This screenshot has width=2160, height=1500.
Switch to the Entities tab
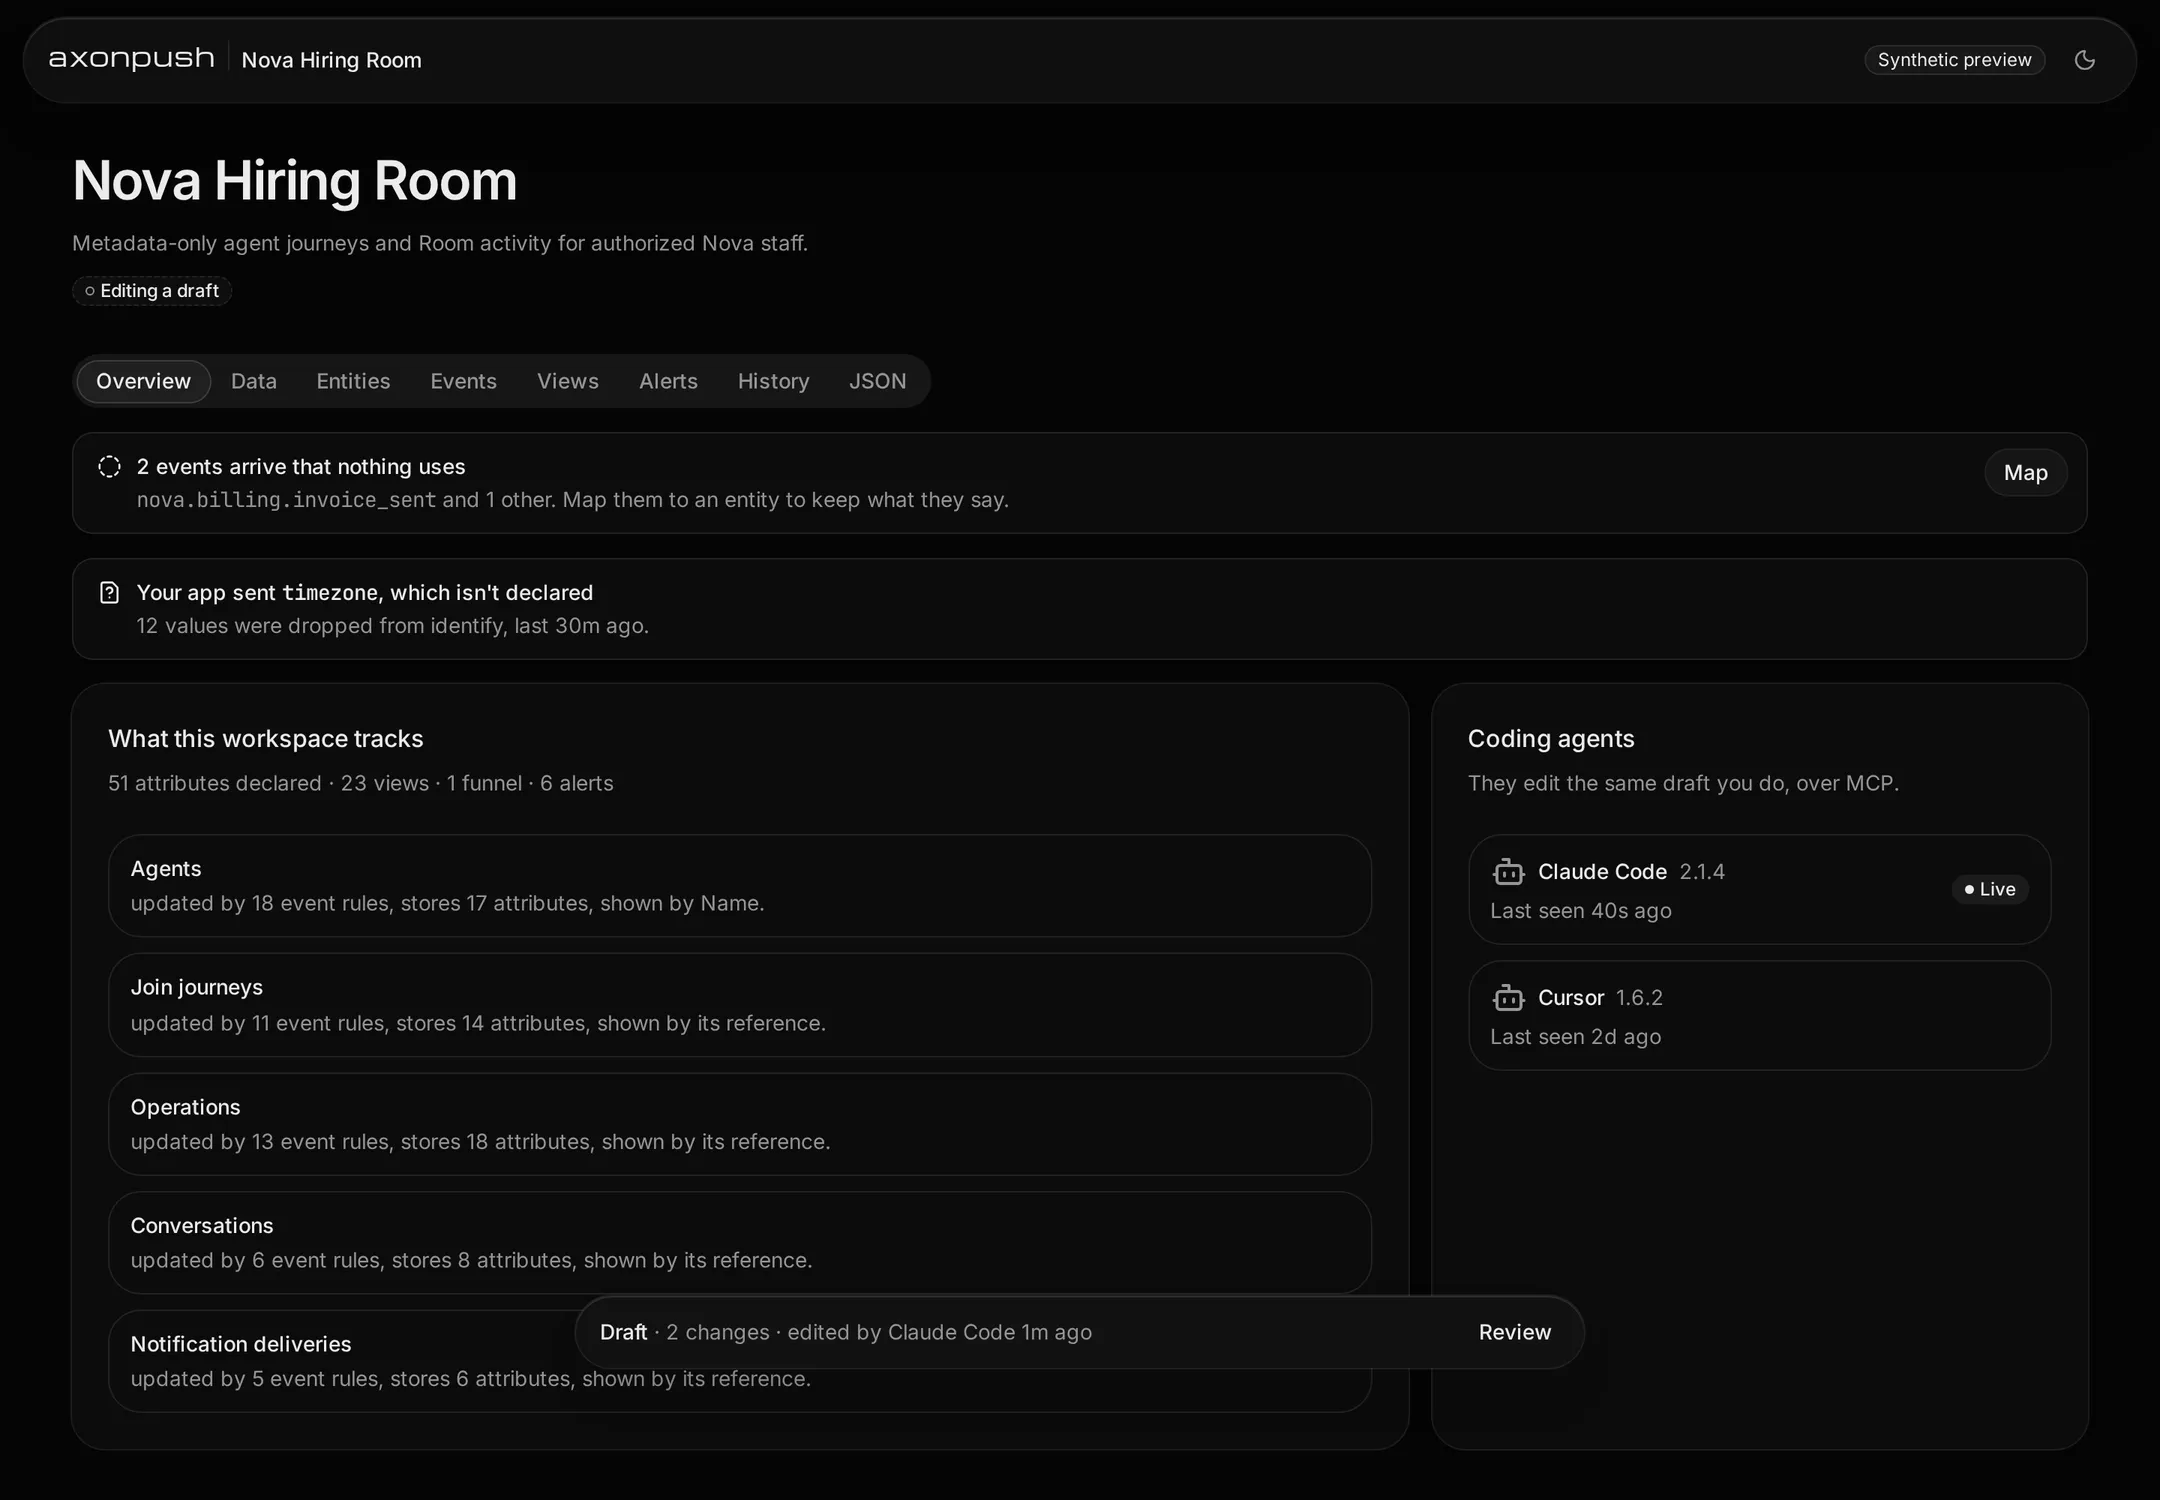click(x=353, y=381)
